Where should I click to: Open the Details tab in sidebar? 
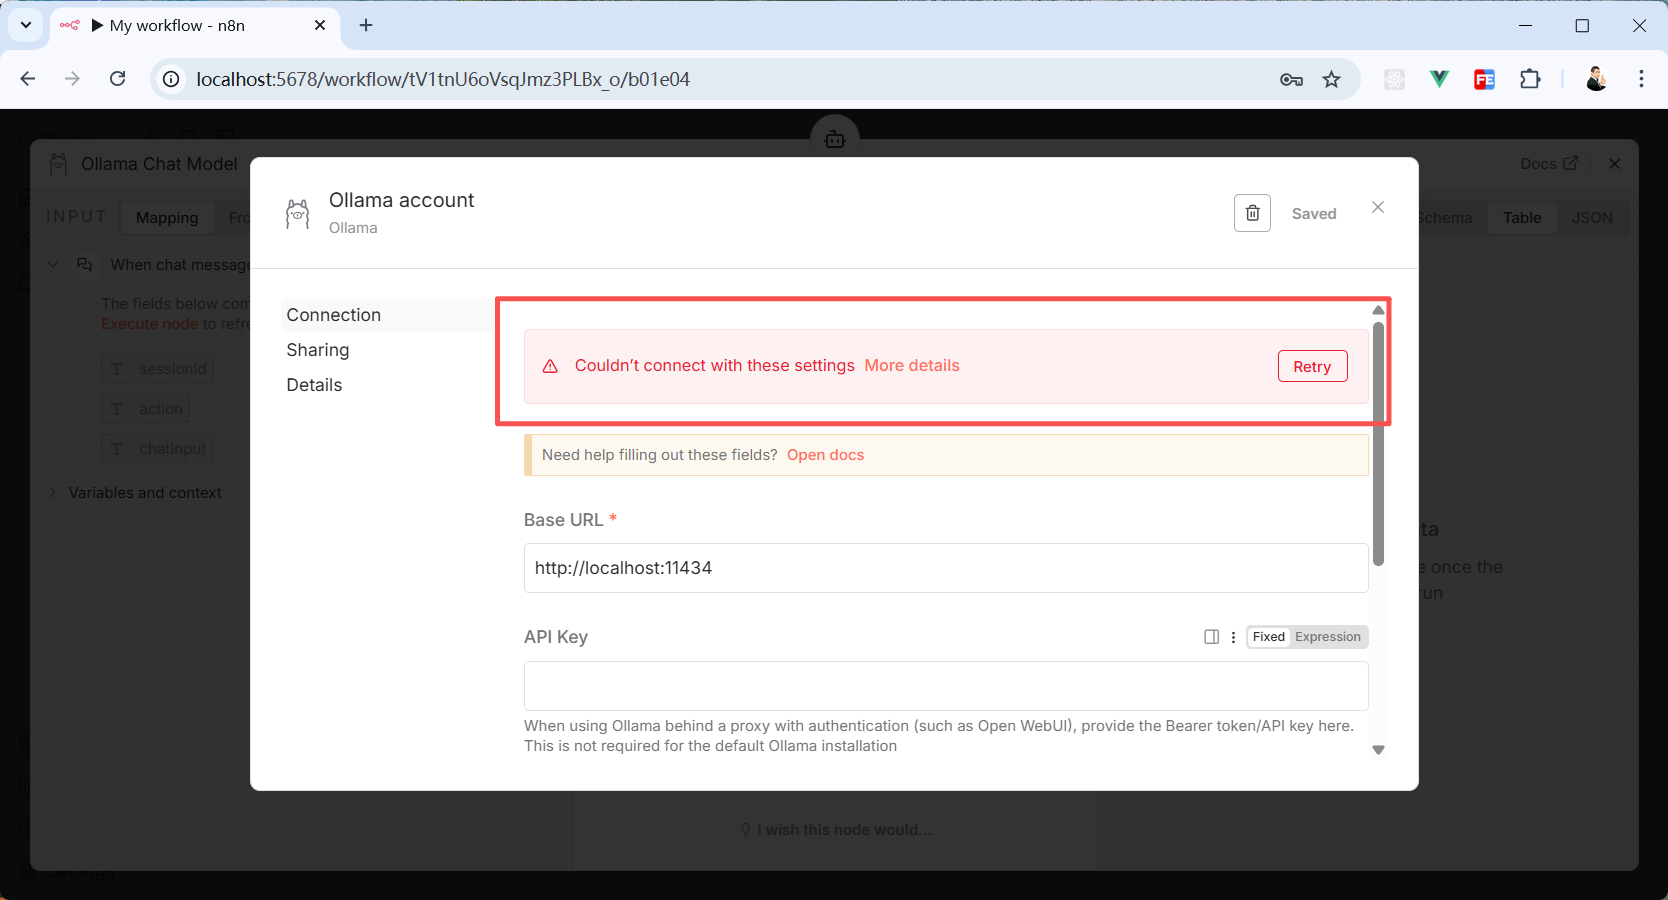[314, 385]
